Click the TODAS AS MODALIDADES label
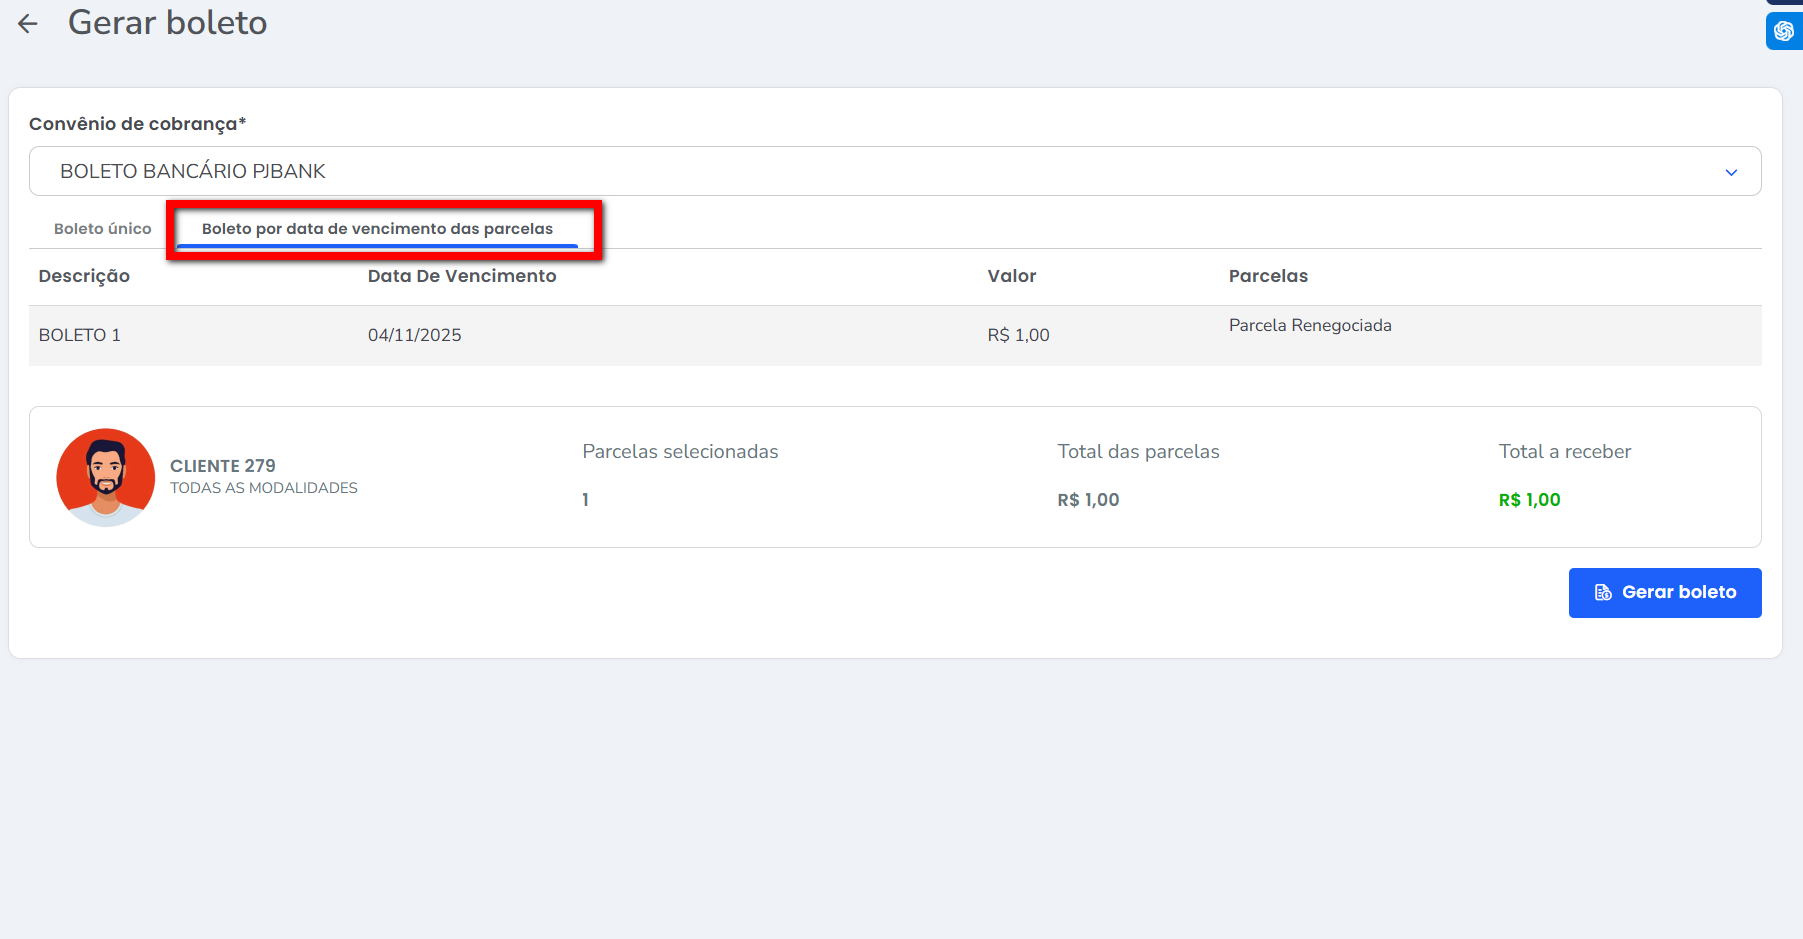The height and width of the screenshot is (939, 1803). (264, 488)
